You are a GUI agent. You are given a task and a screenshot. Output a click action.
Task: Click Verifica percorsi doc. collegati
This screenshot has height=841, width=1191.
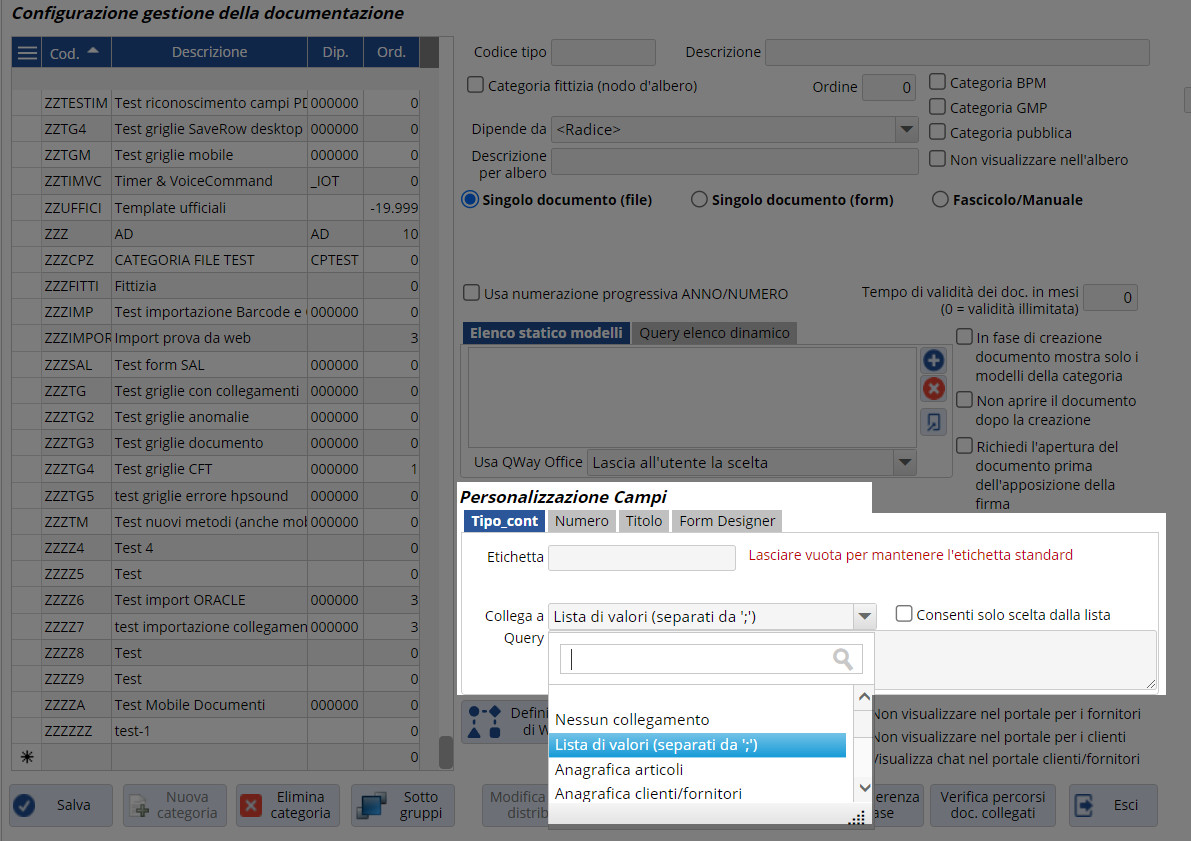point(992,805)
